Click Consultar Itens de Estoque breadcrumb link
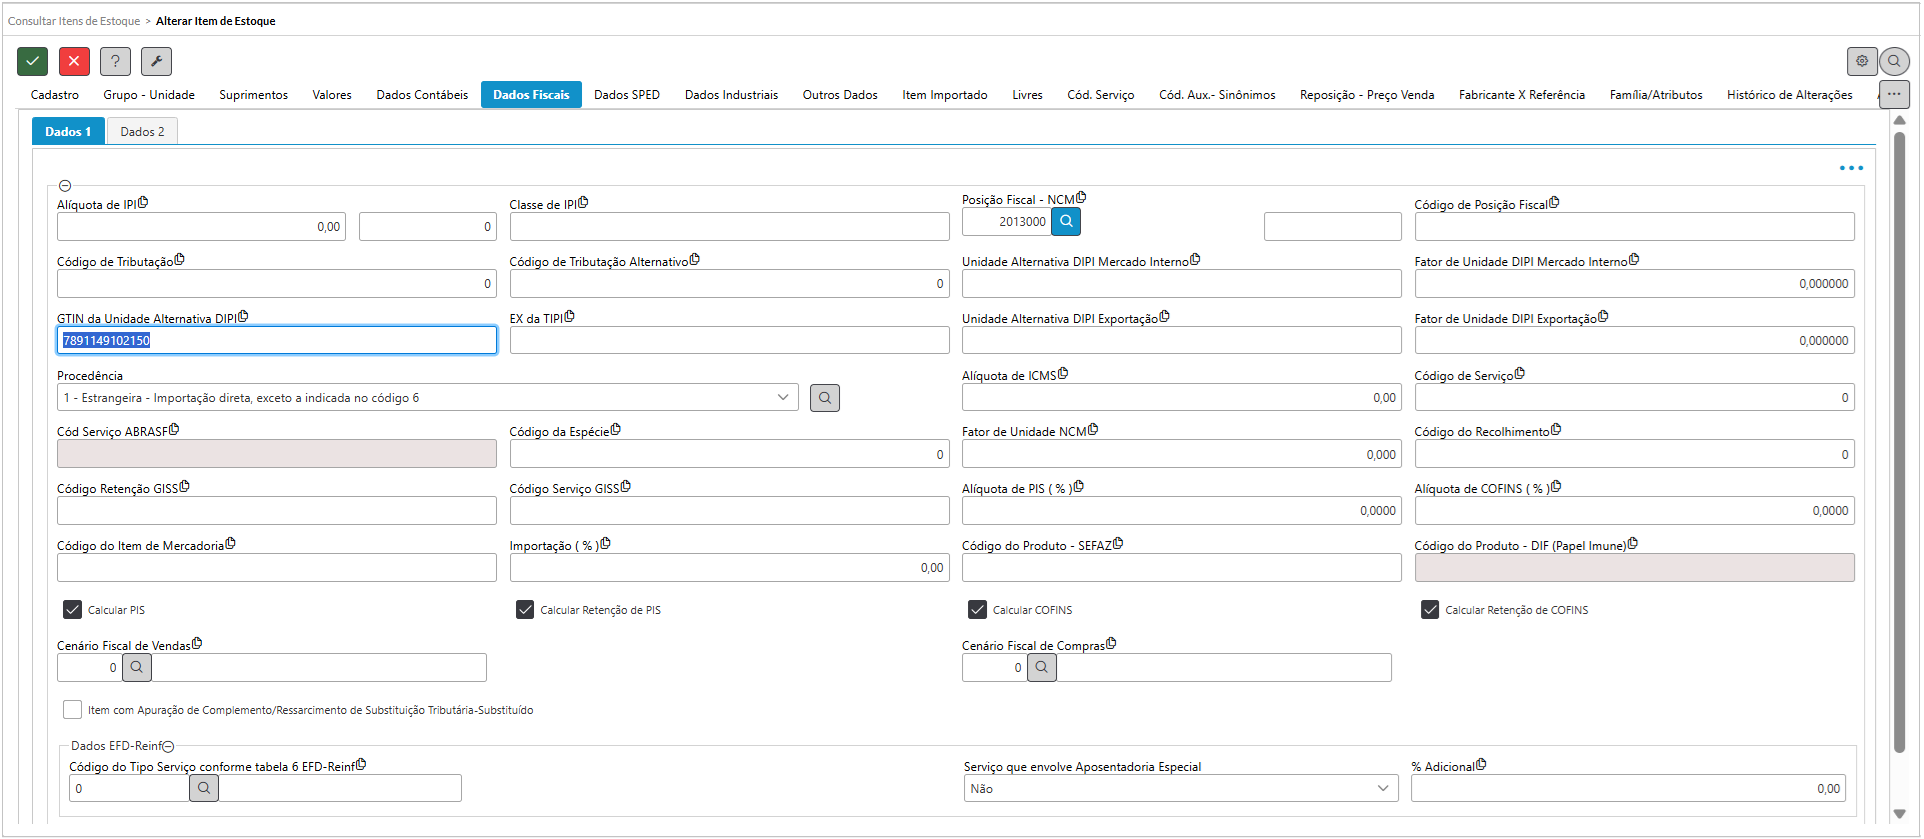This screenshot has height=839, width=1924. click(74, 21)
